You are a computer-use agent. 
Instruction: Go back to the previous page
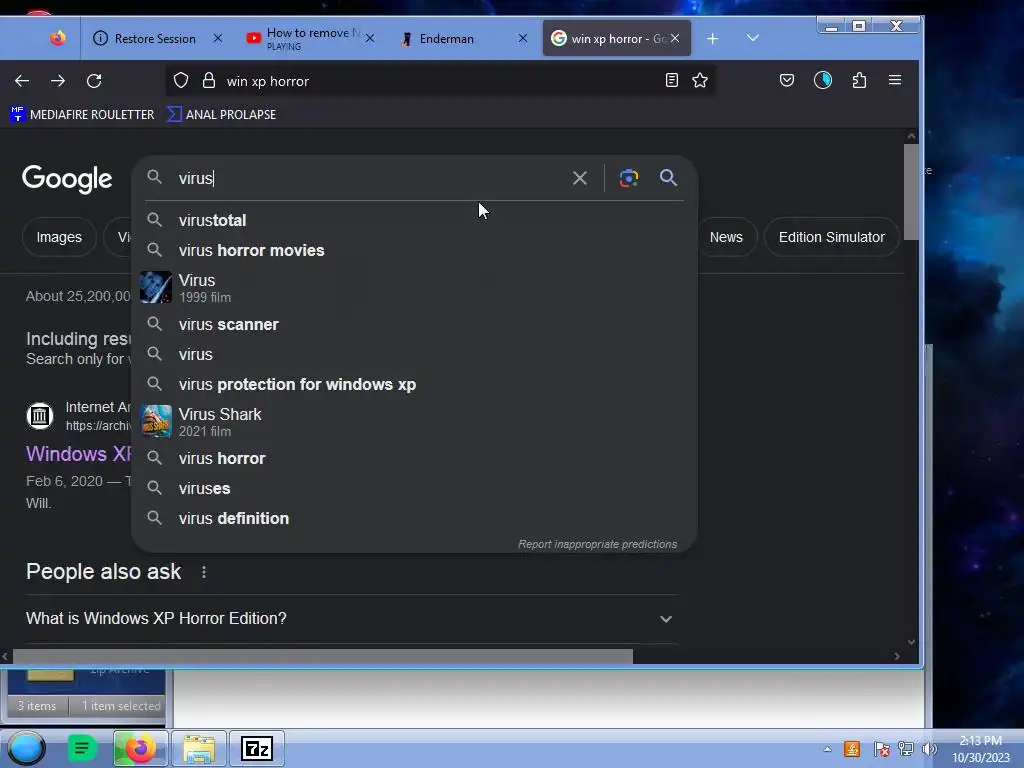[x=22, y=81]
